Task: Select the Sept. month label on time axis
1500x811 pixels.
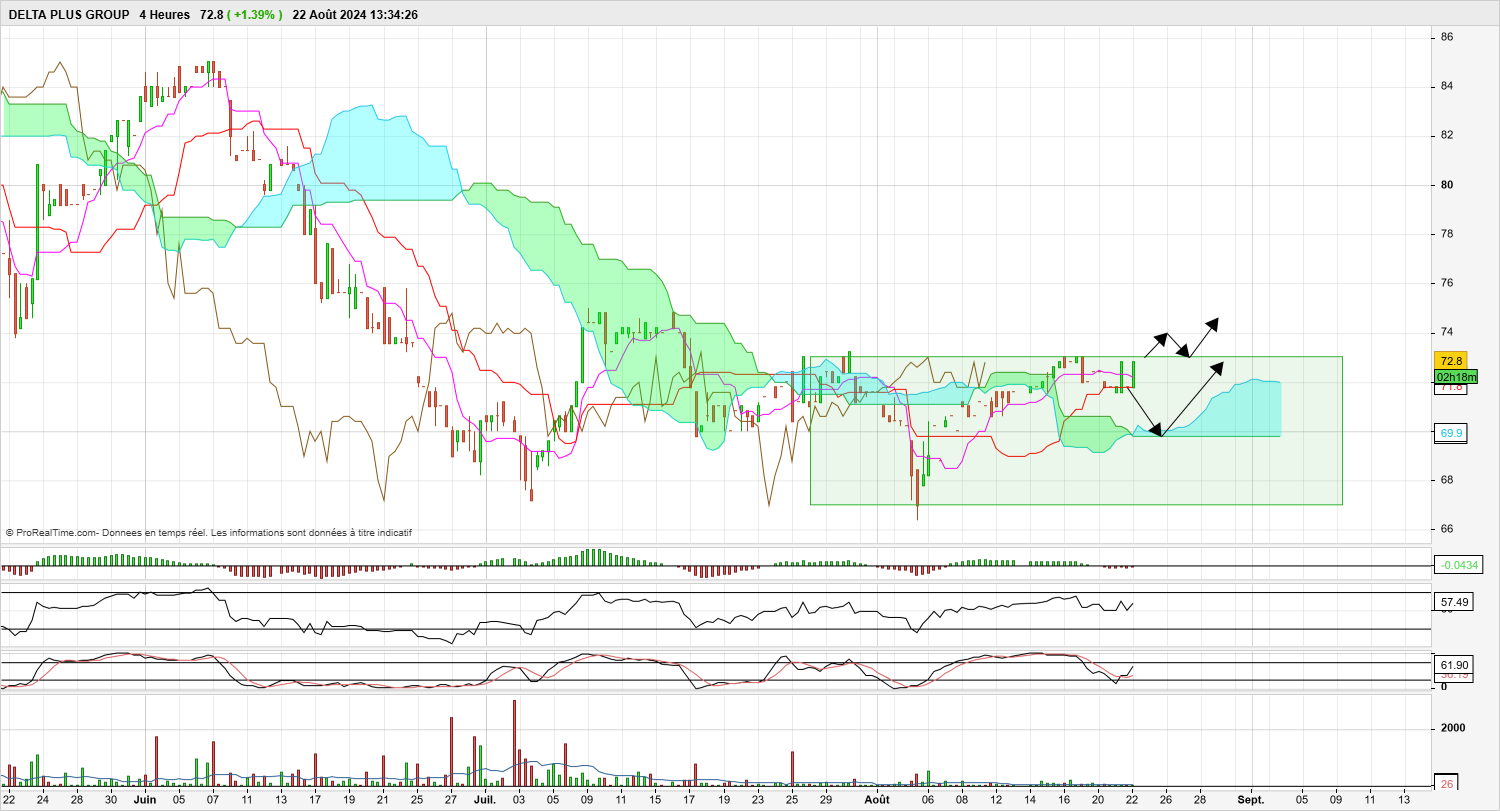Action: [1251, 800]
